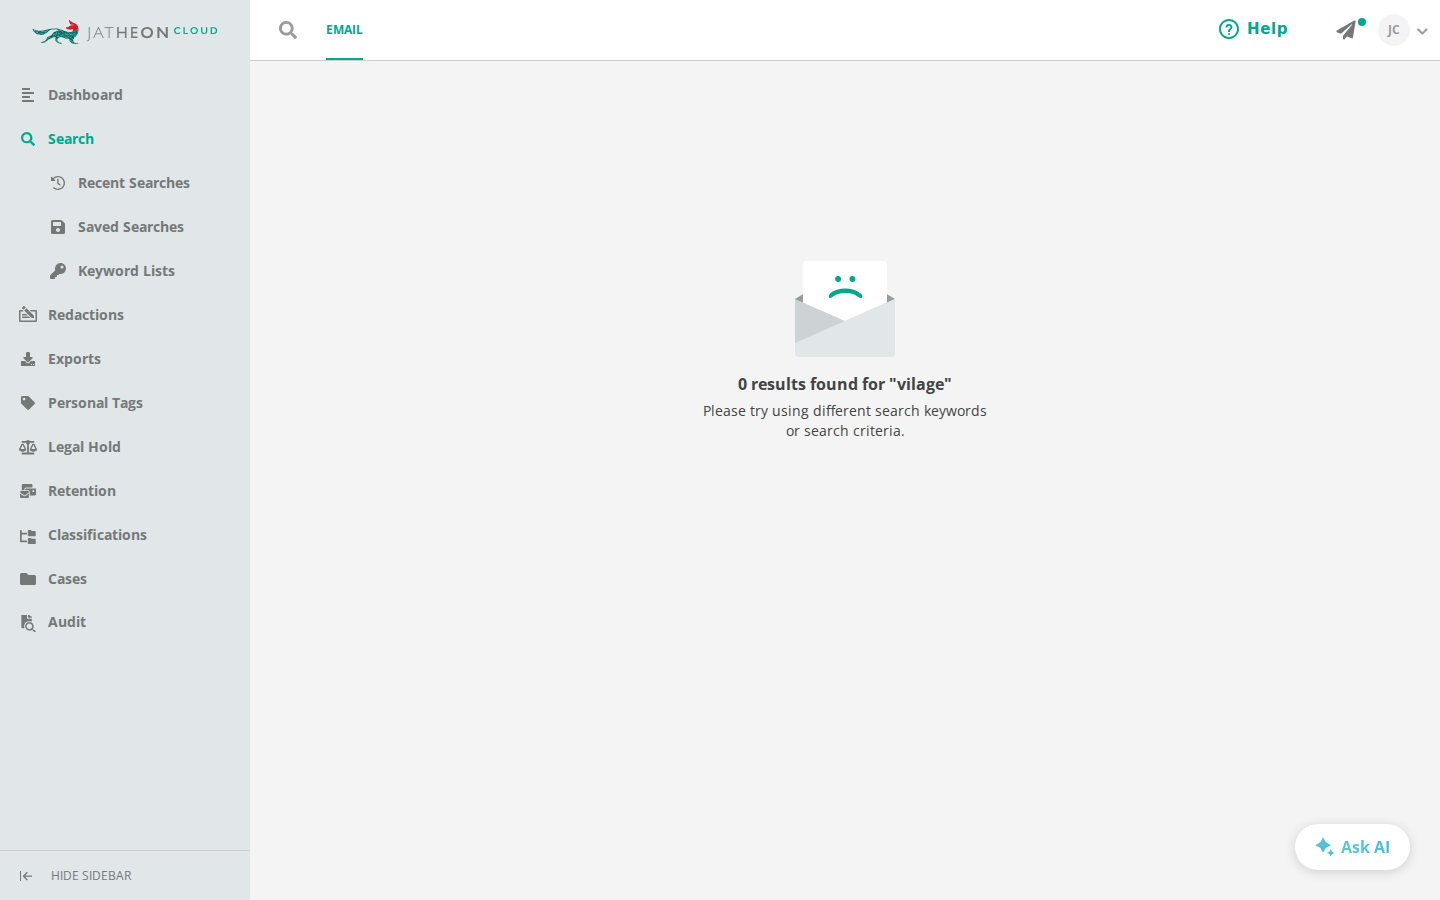The height and width of the screenshot is (900, 1440).
Task: Open Dashboard from the sidebar
Action: [85, 95]
